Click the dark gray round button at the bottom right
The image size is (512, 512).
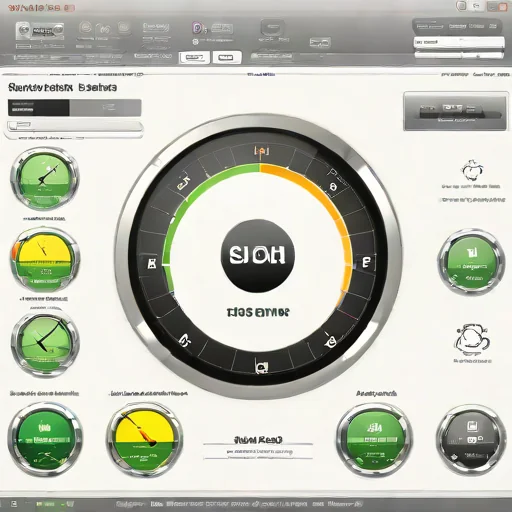(472, 439)
